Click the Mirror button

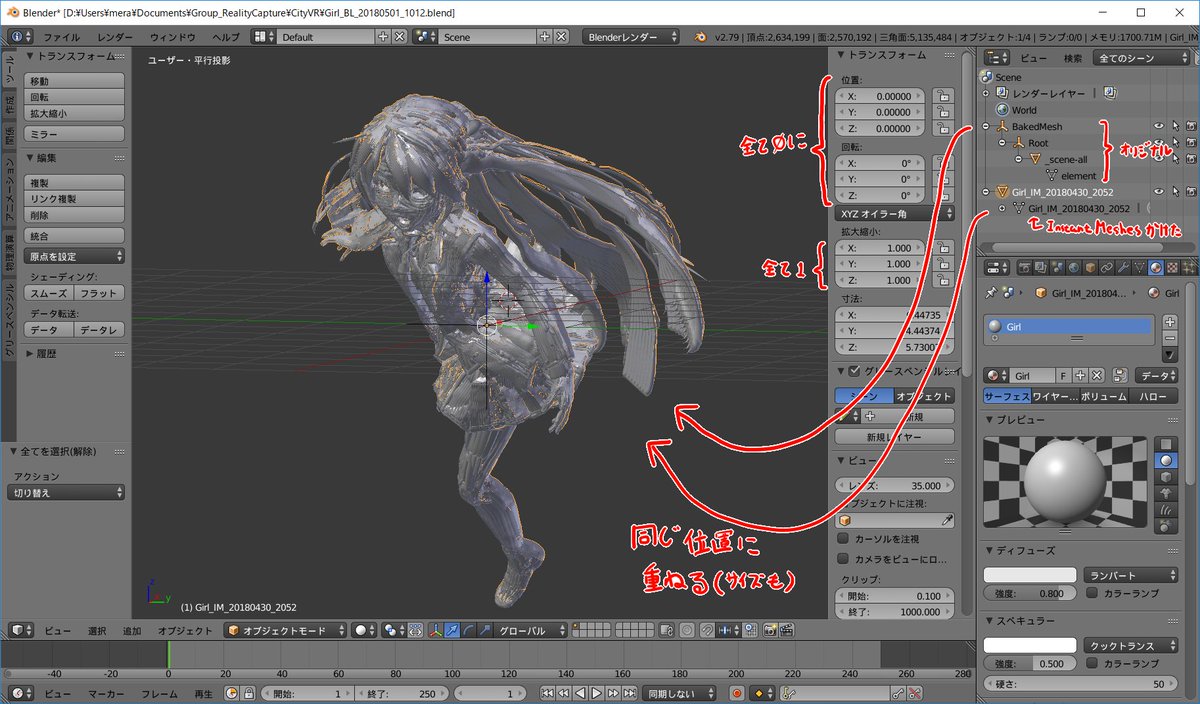[x=75, y=133]
